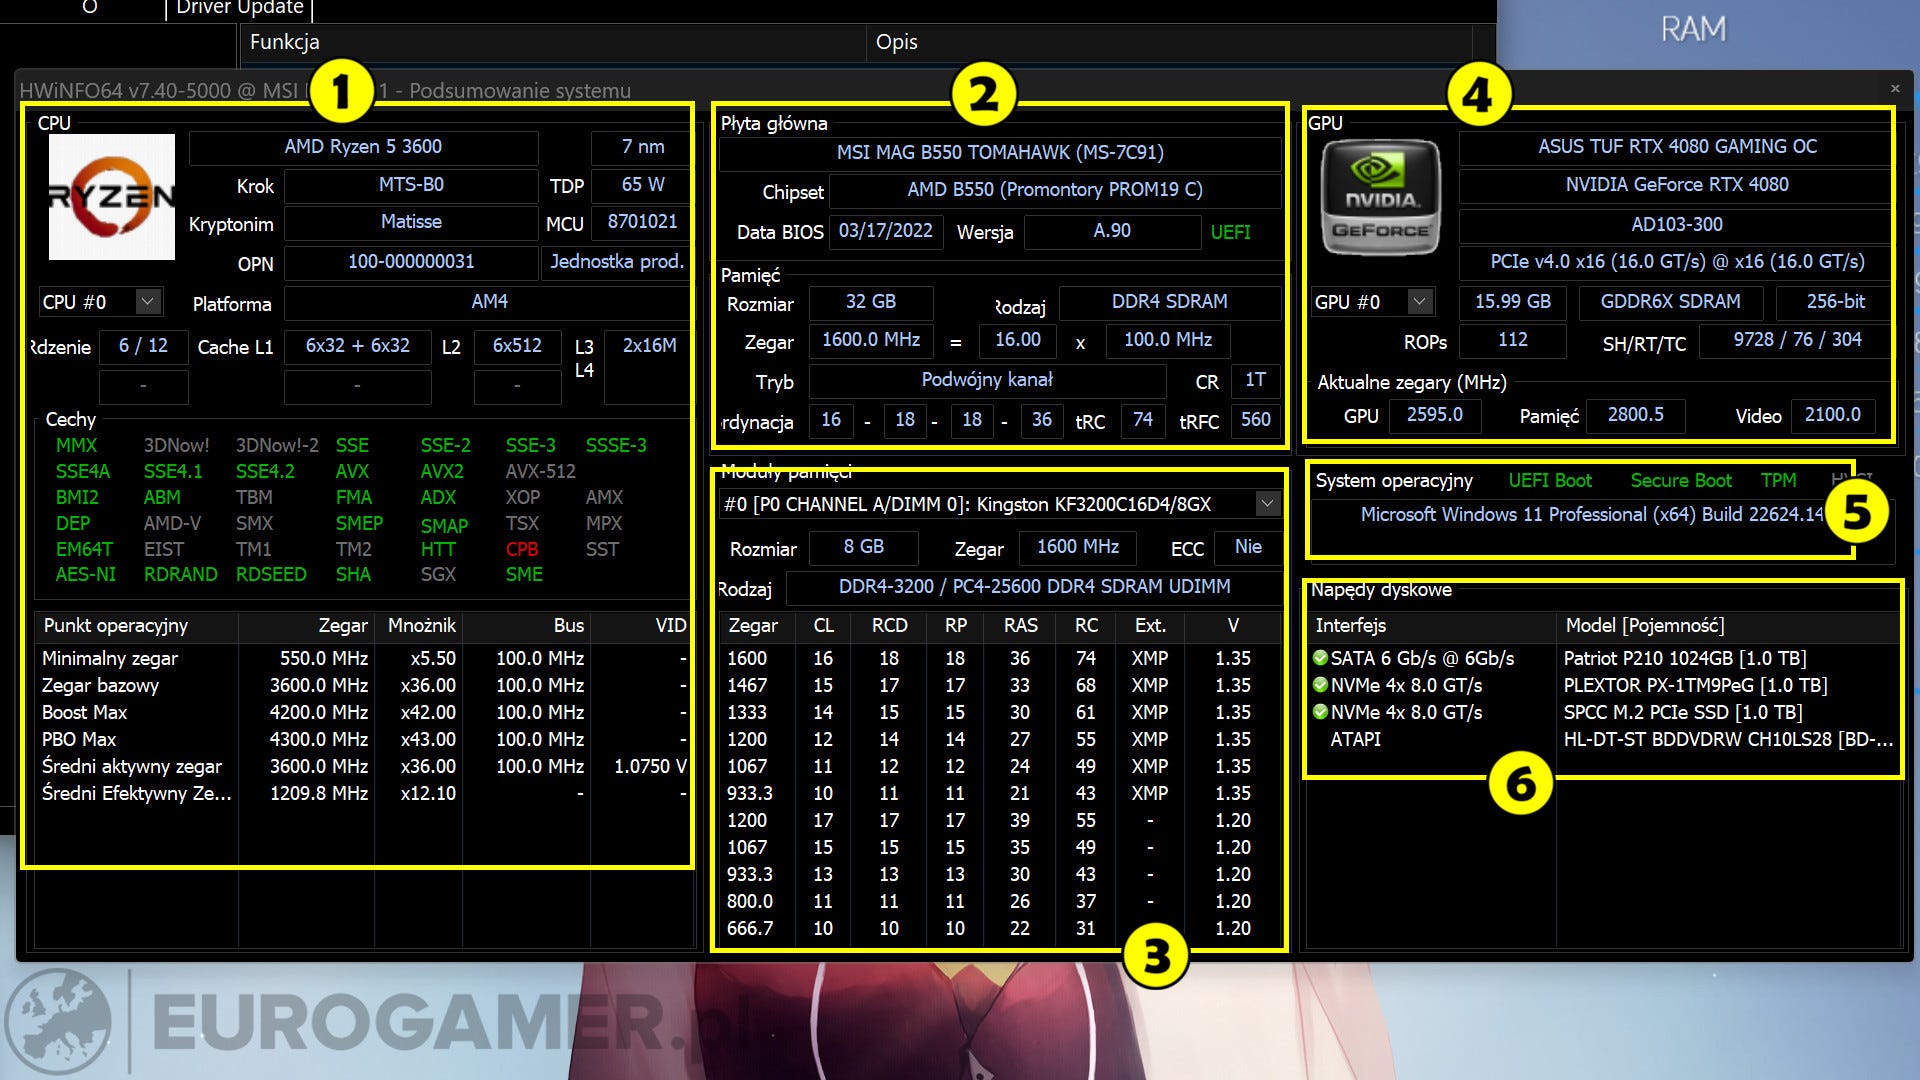Click the MSI MAG B550 TOMAHAWK motherboard field

[x=1000, y=153]
